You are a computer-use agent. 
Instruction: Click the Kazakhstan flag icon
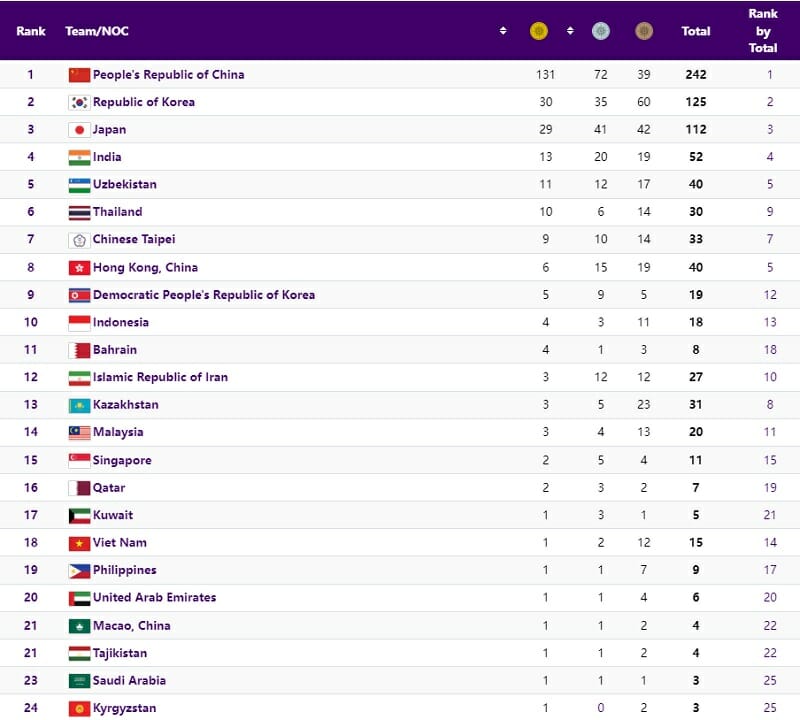tap(79, 405)
